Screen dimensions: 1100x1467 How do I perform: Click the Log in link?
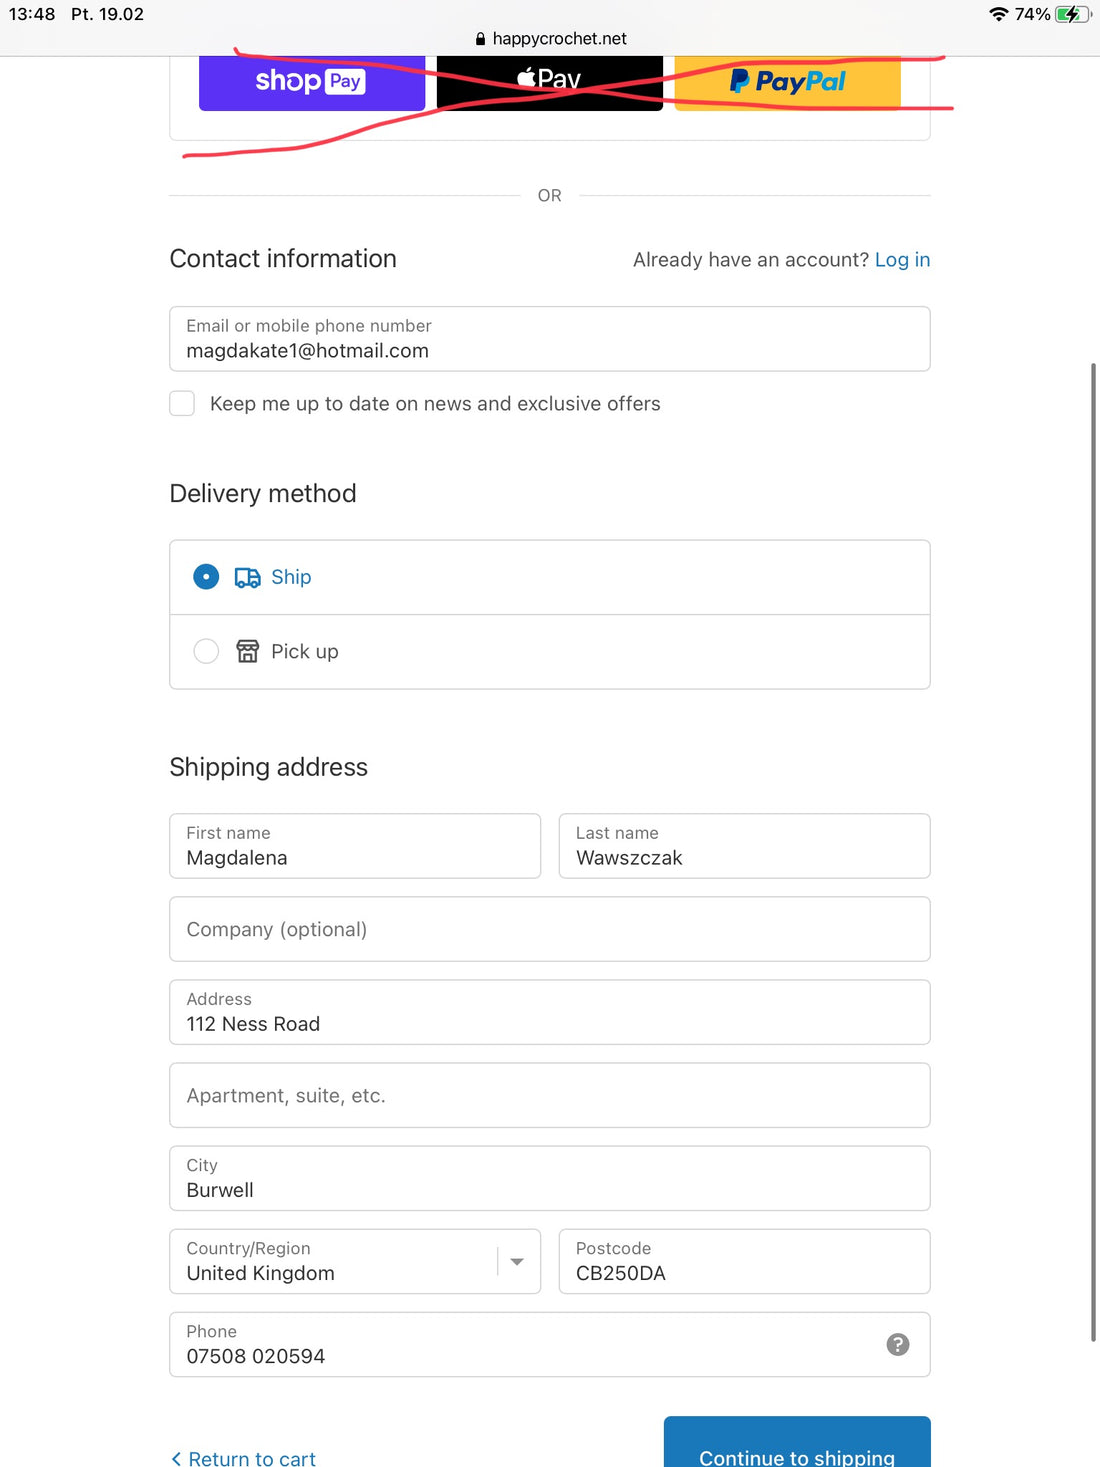[902, 260]
